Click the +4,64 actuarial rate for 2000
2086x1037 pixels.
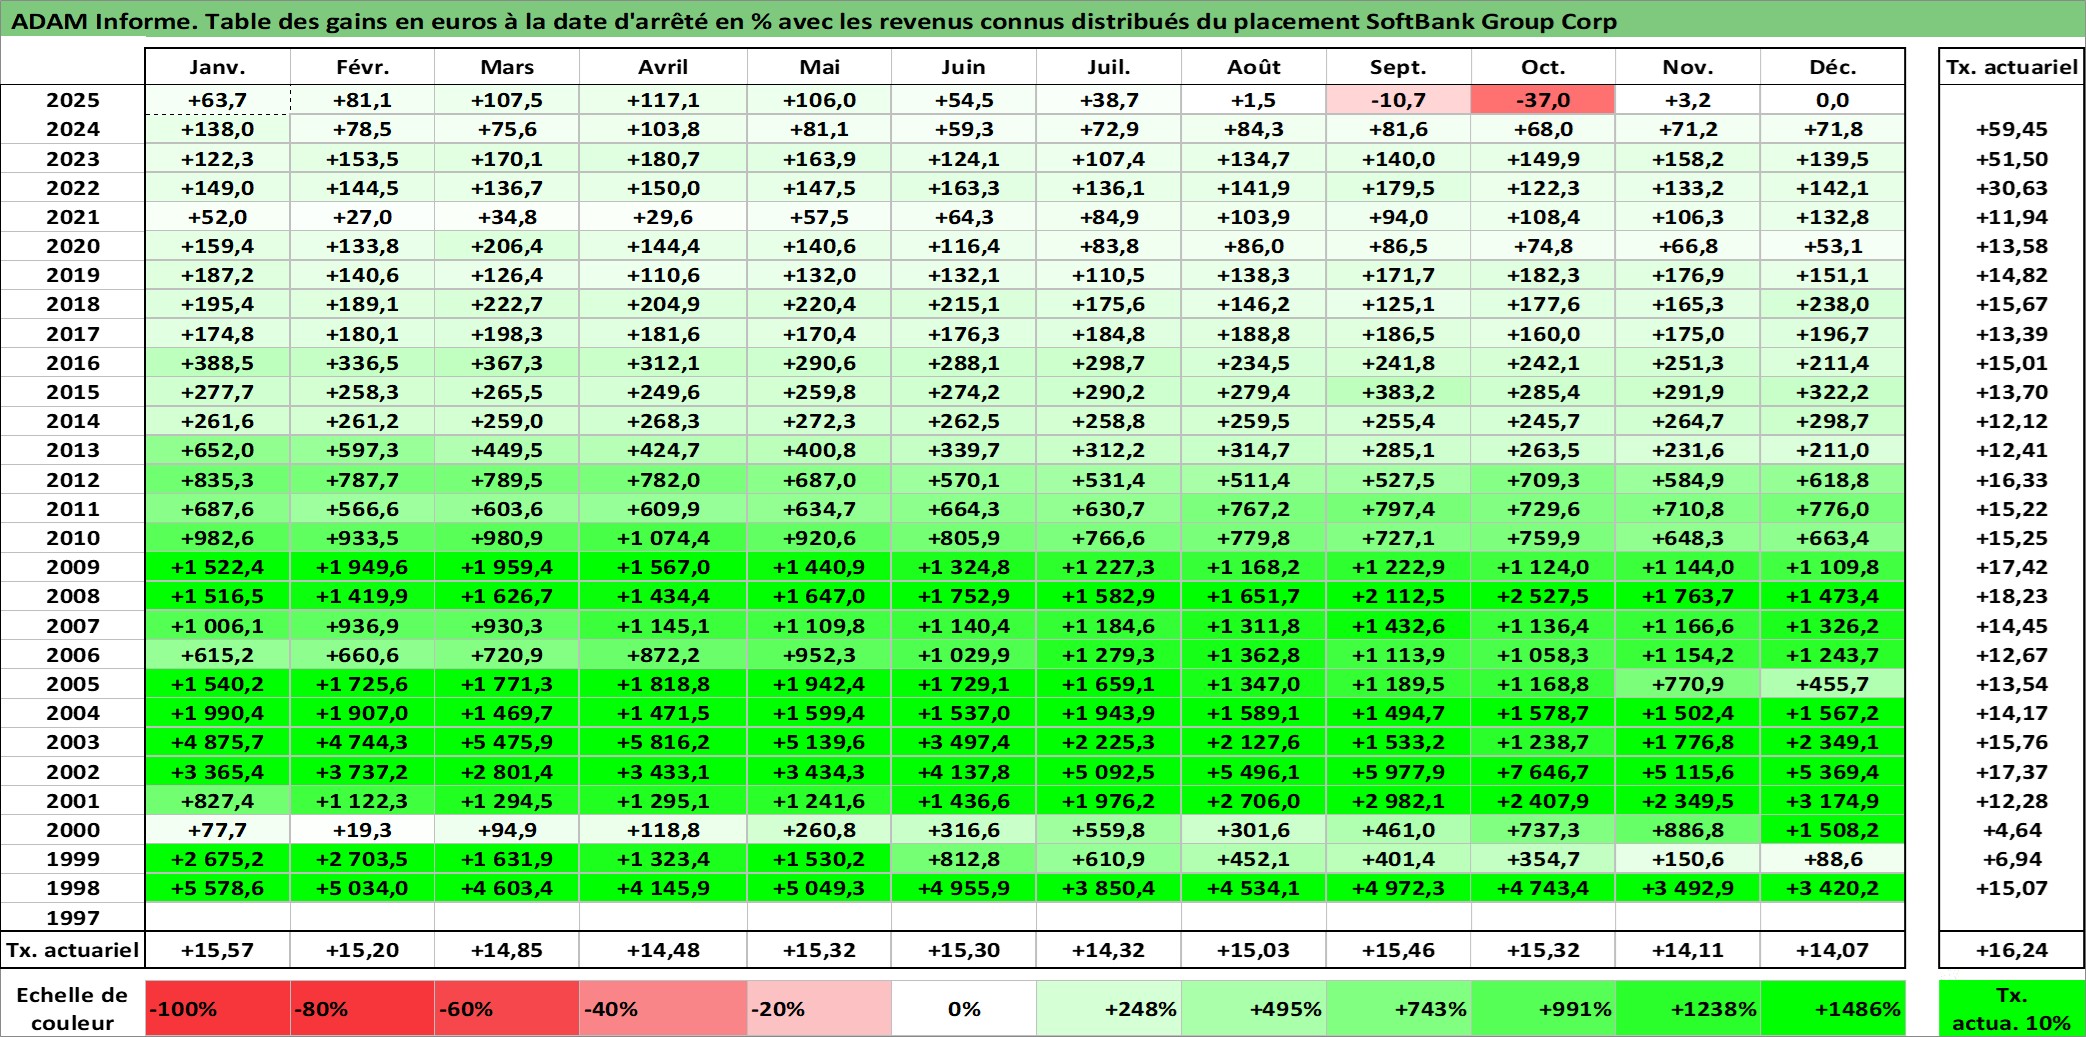coord(2012,830)
